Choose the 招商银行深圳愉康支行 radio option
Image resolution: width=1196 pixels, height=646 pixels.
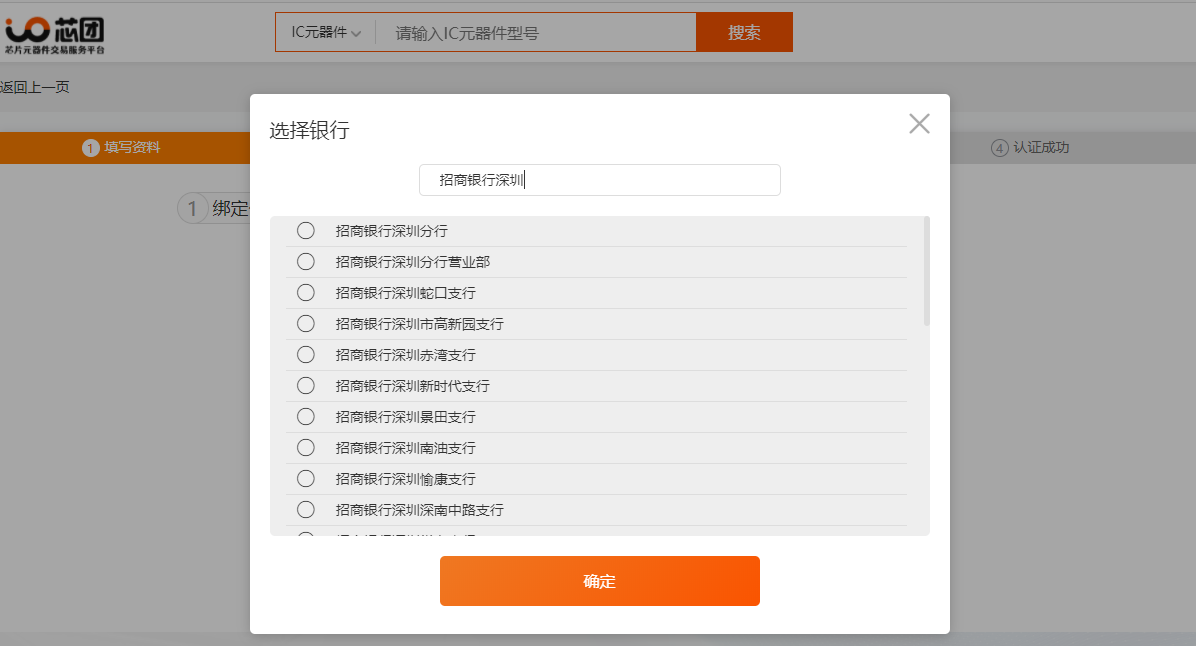point(306,479)
